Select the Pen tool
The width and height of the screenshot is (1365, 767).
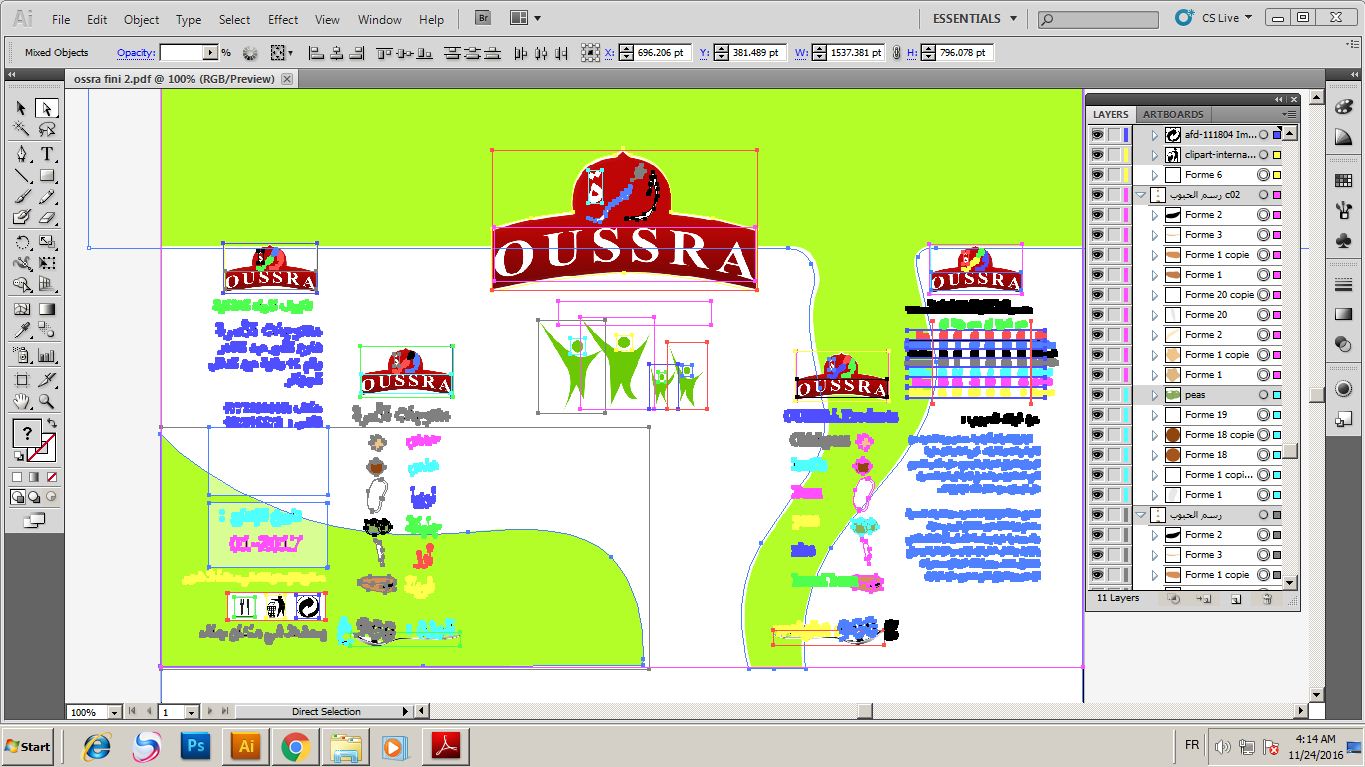pos(21,154)
